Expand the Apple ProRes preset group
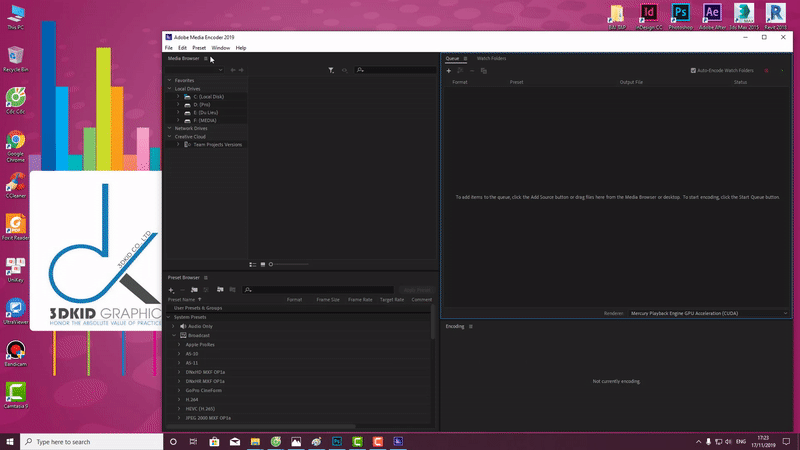This screenshot has width=800, height=450. pos(179,345)
